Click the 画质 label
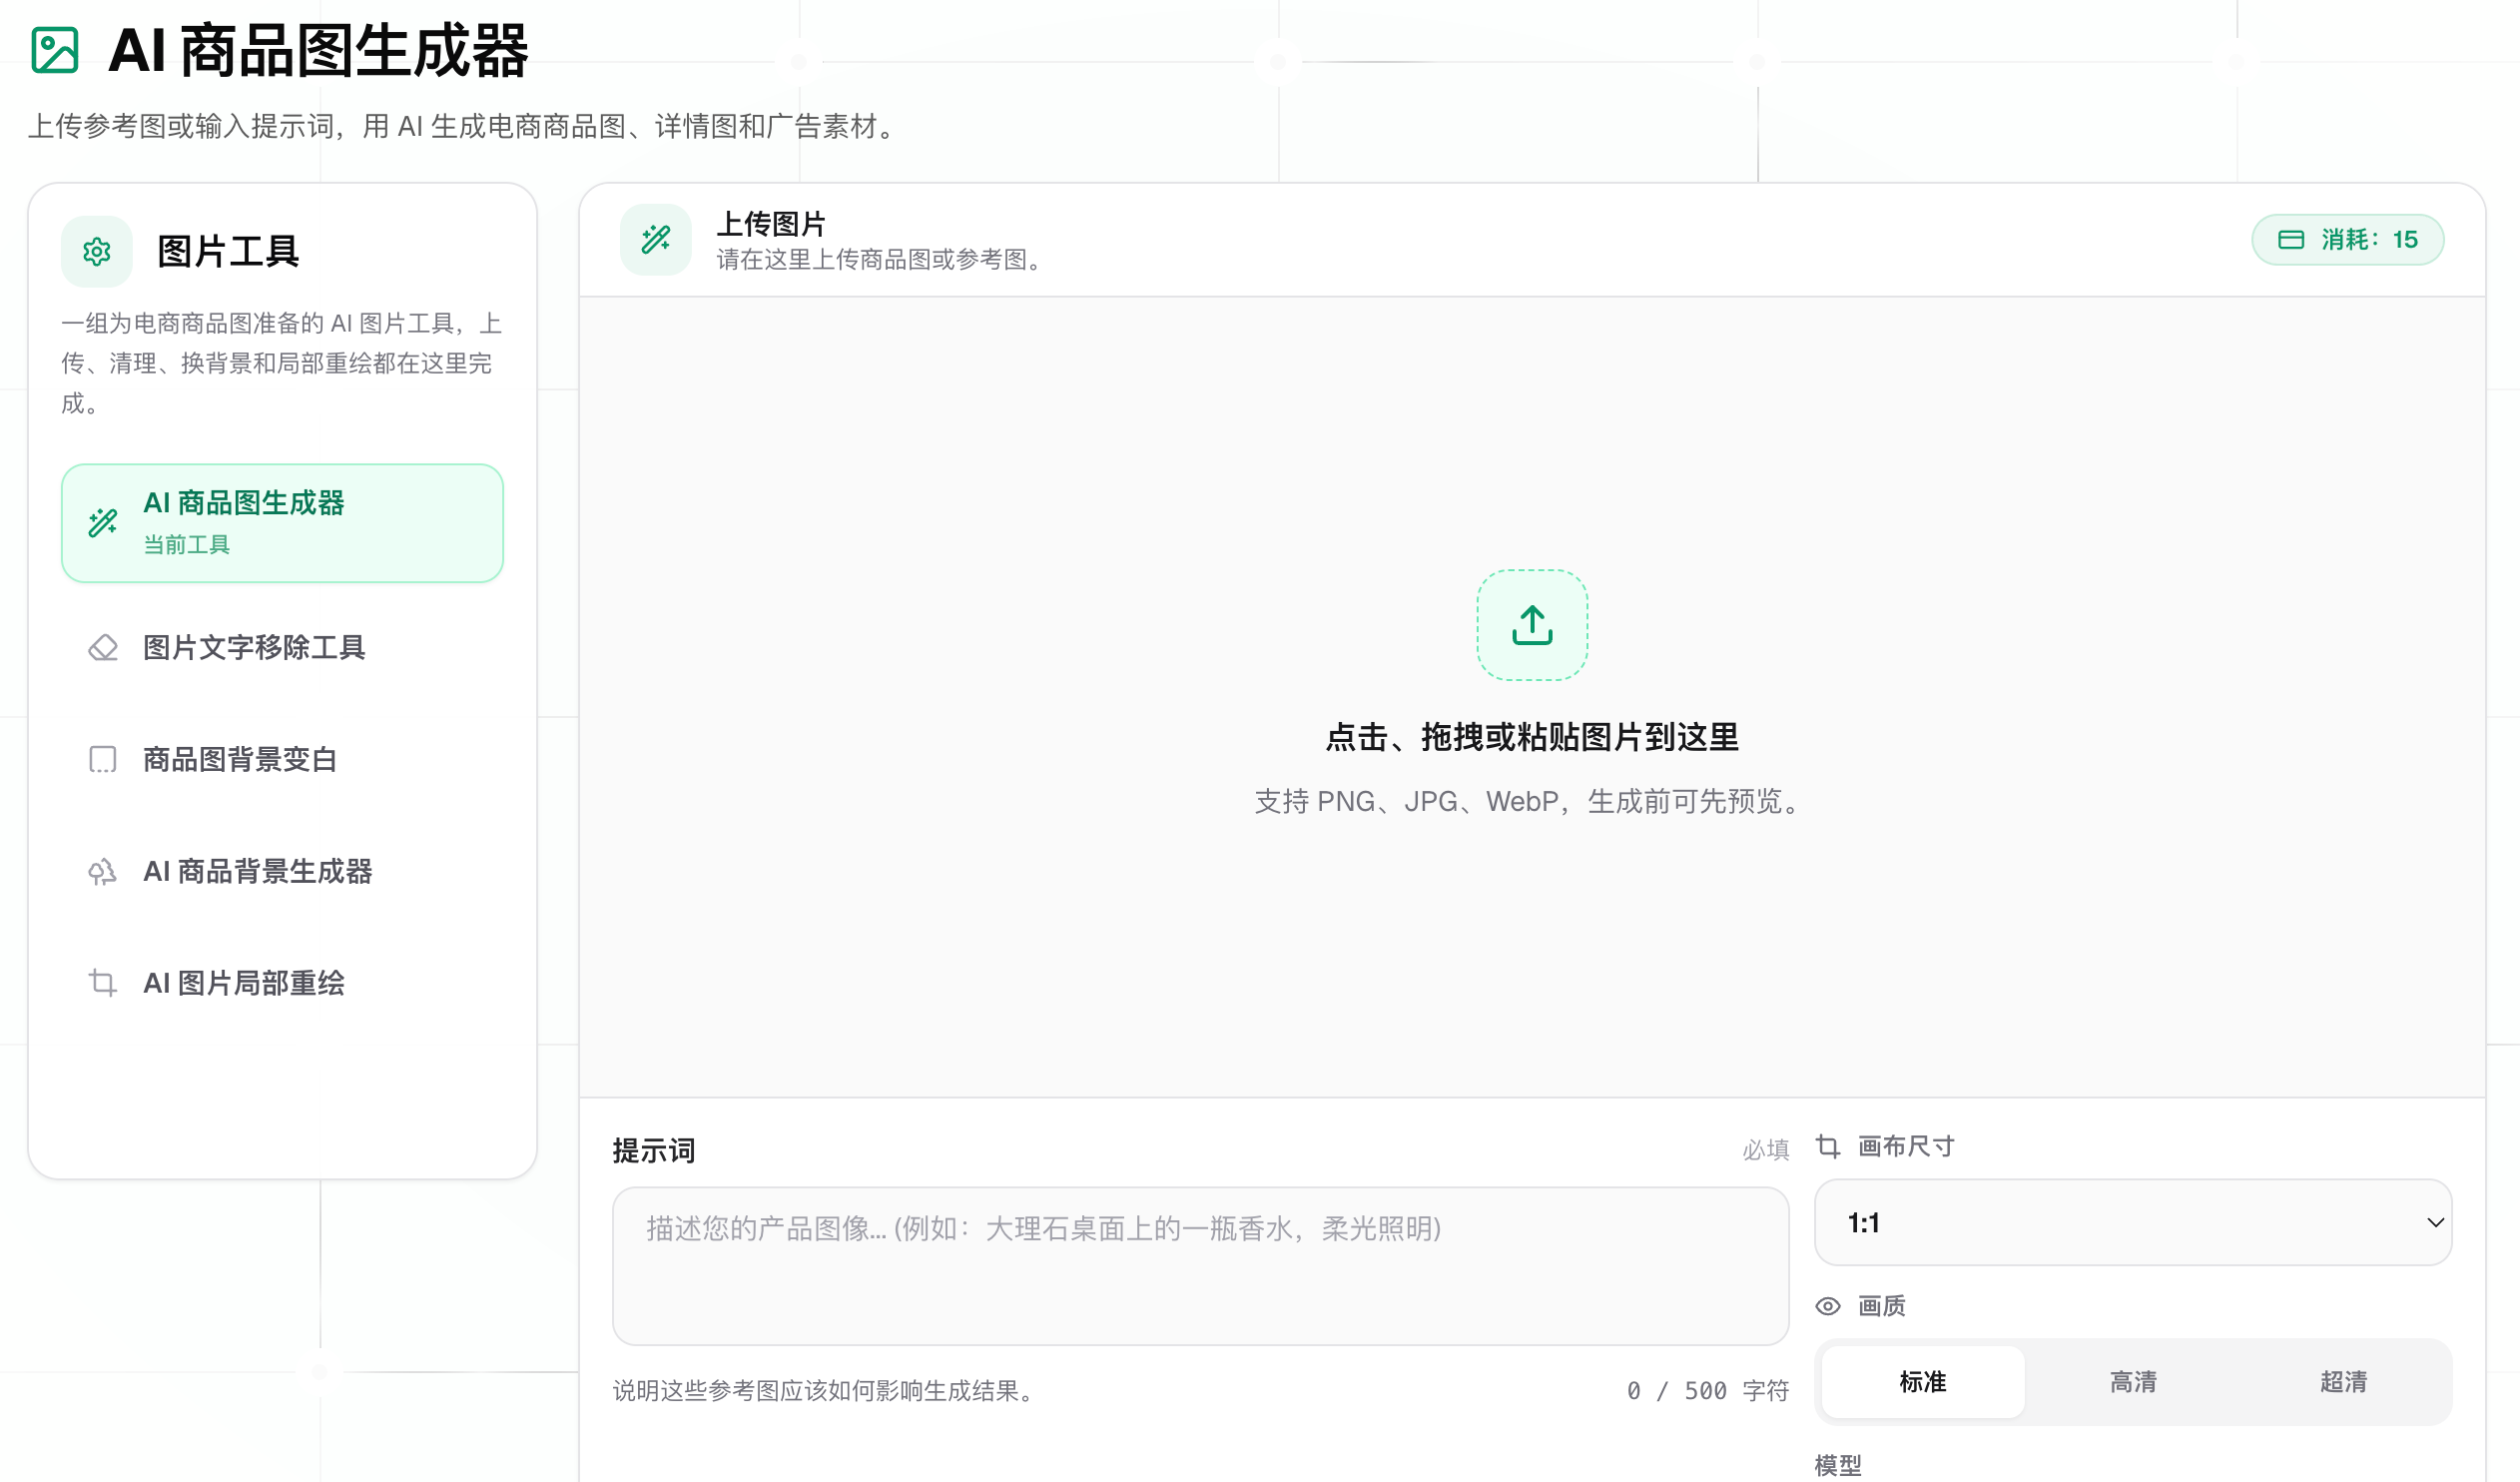 click(1882, 1306)
